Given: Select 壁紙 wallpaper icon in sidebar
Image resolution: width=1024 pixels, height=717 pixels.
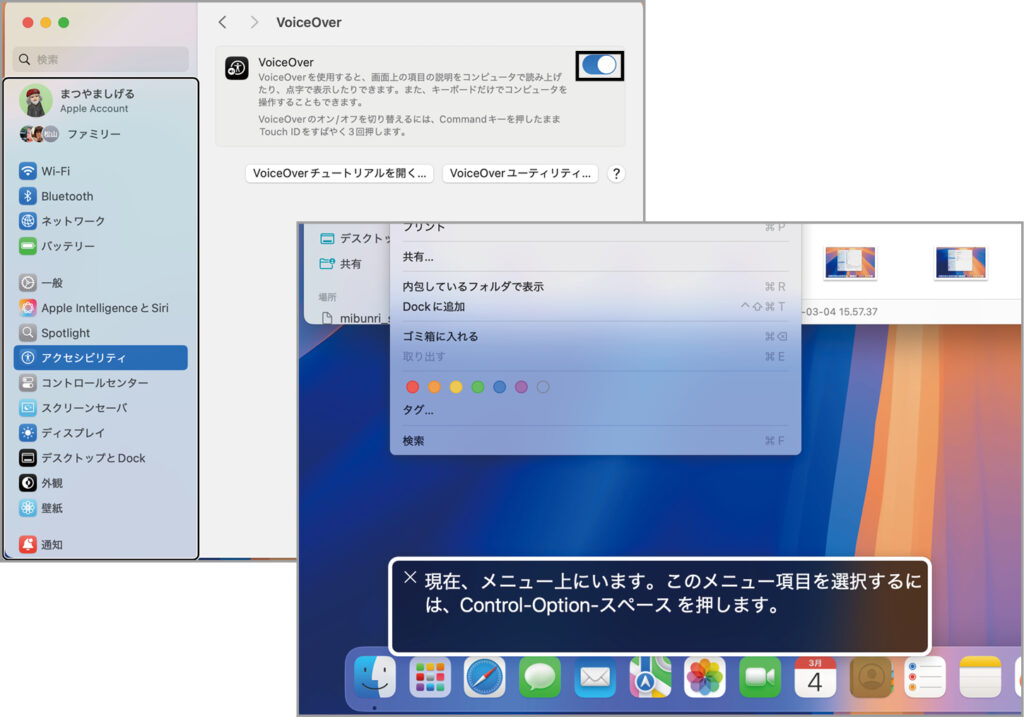Looking at the screenshot, I should pos(27,508).
